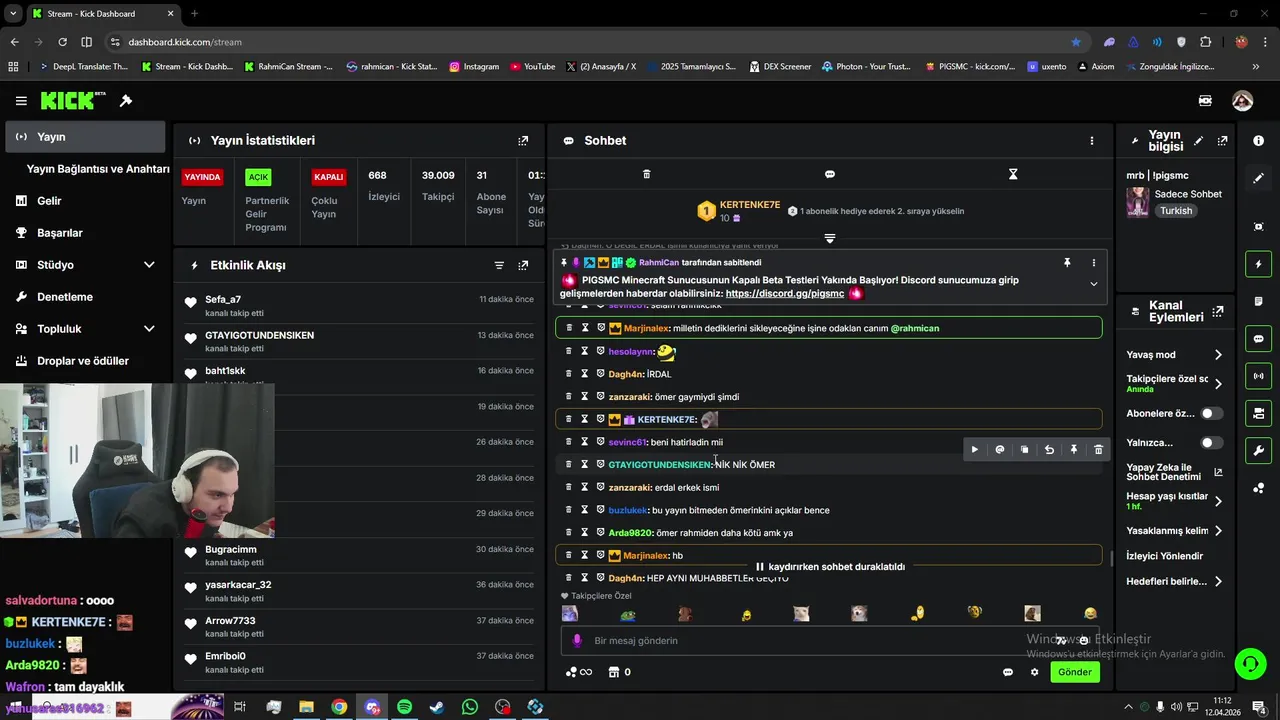Click the clear chat trash icon under Sohbet
1280x720 pixels.
[x=646, y=174]
